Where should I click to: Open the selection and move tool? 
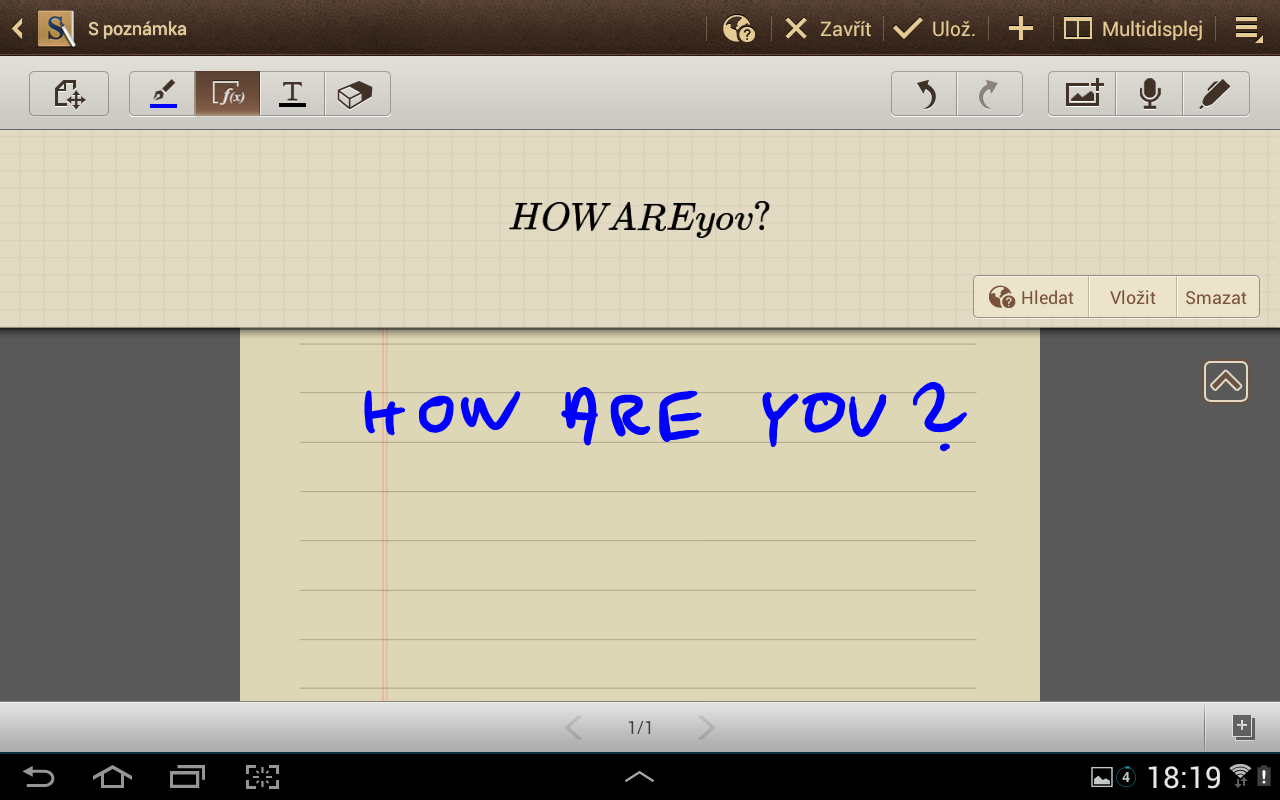[69, 94]
